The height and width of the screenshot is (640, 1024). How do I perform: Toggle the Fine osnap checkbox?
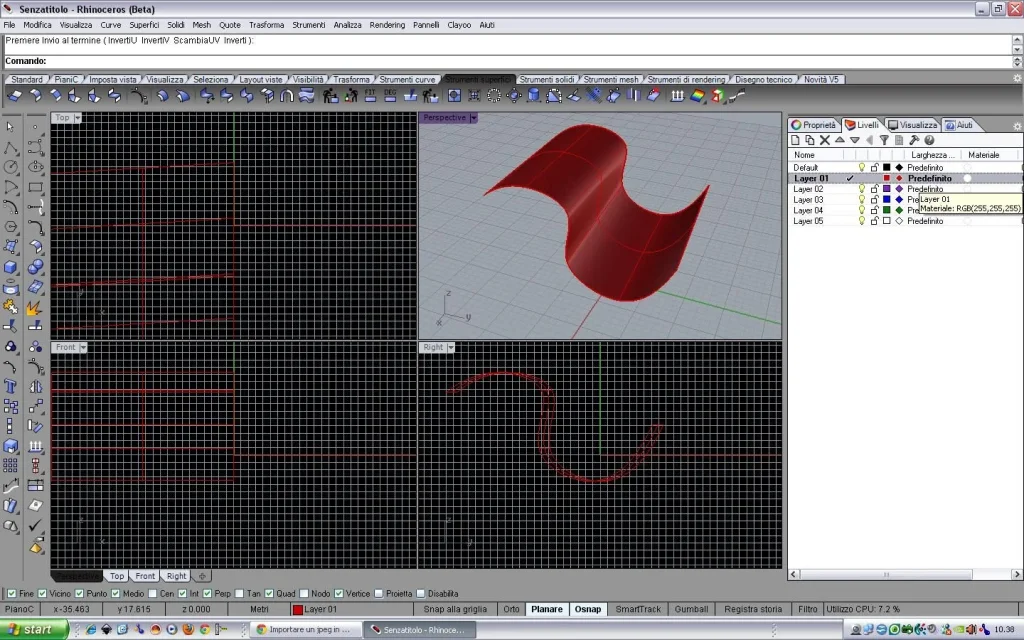[11, 594]
